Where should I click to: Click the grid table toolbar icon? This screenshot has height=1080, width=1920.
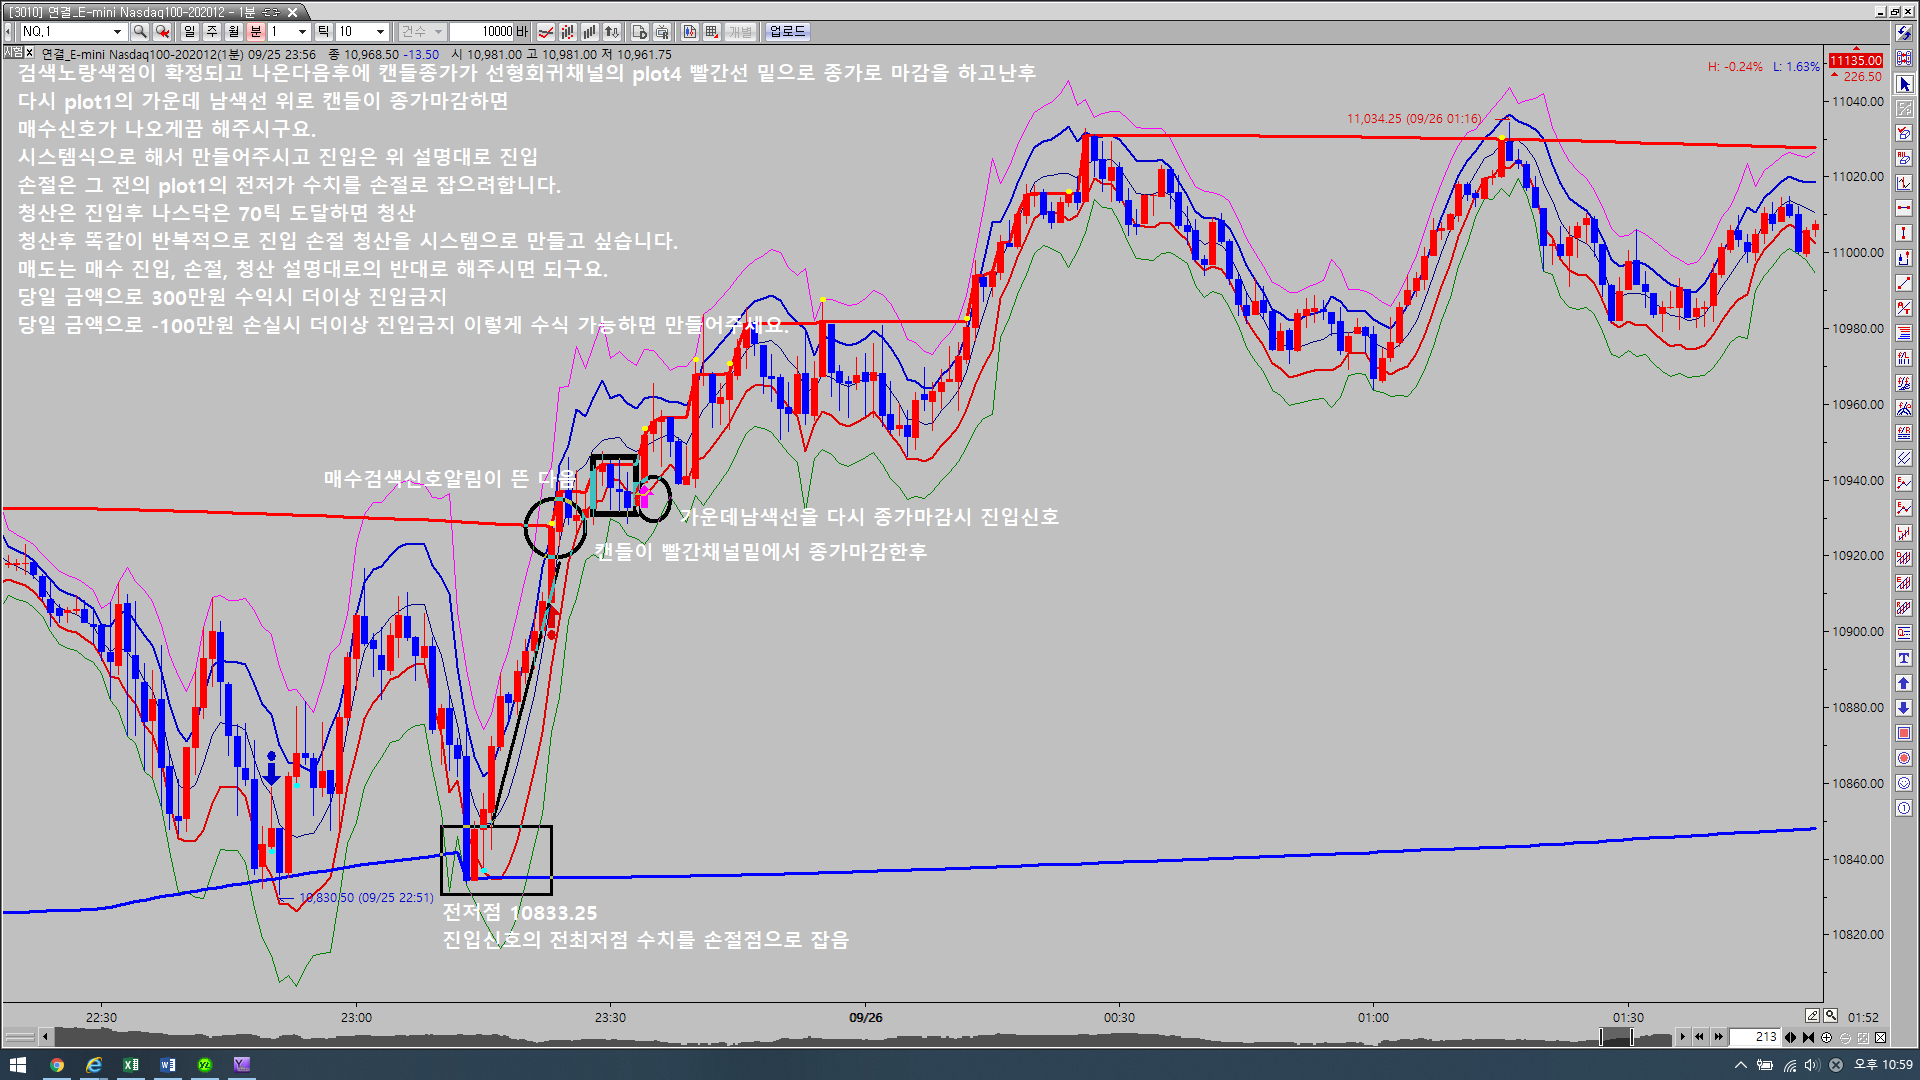pos(712,32)
